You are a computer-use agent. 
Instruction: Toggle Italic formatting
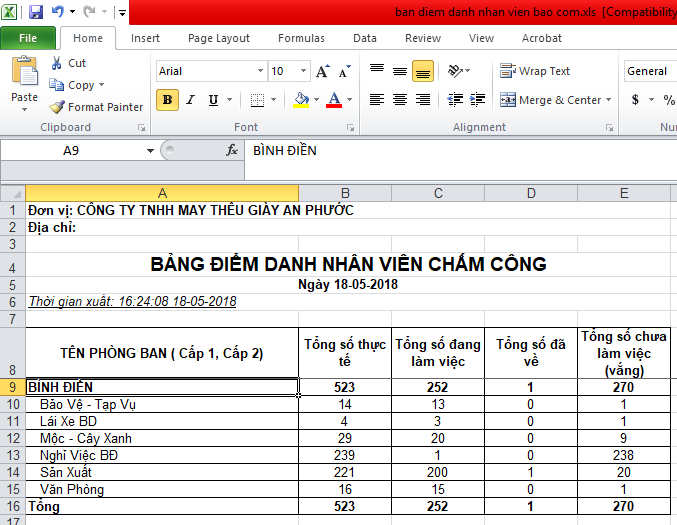click(190, 100)
